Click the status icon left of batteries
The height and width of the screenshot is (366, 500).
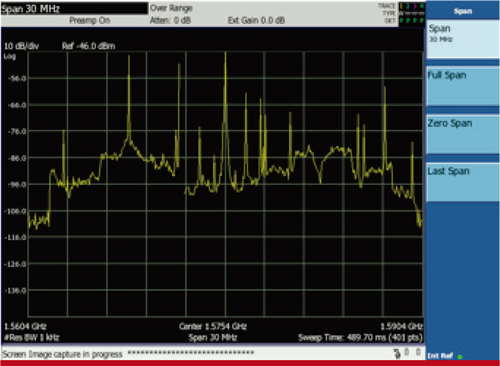pos(397,353)
